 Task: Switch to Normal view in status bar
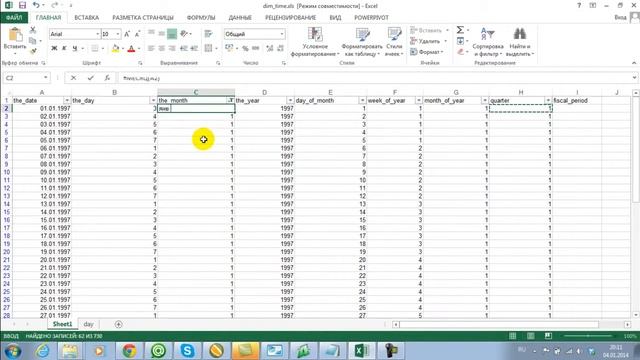point(512,336)
